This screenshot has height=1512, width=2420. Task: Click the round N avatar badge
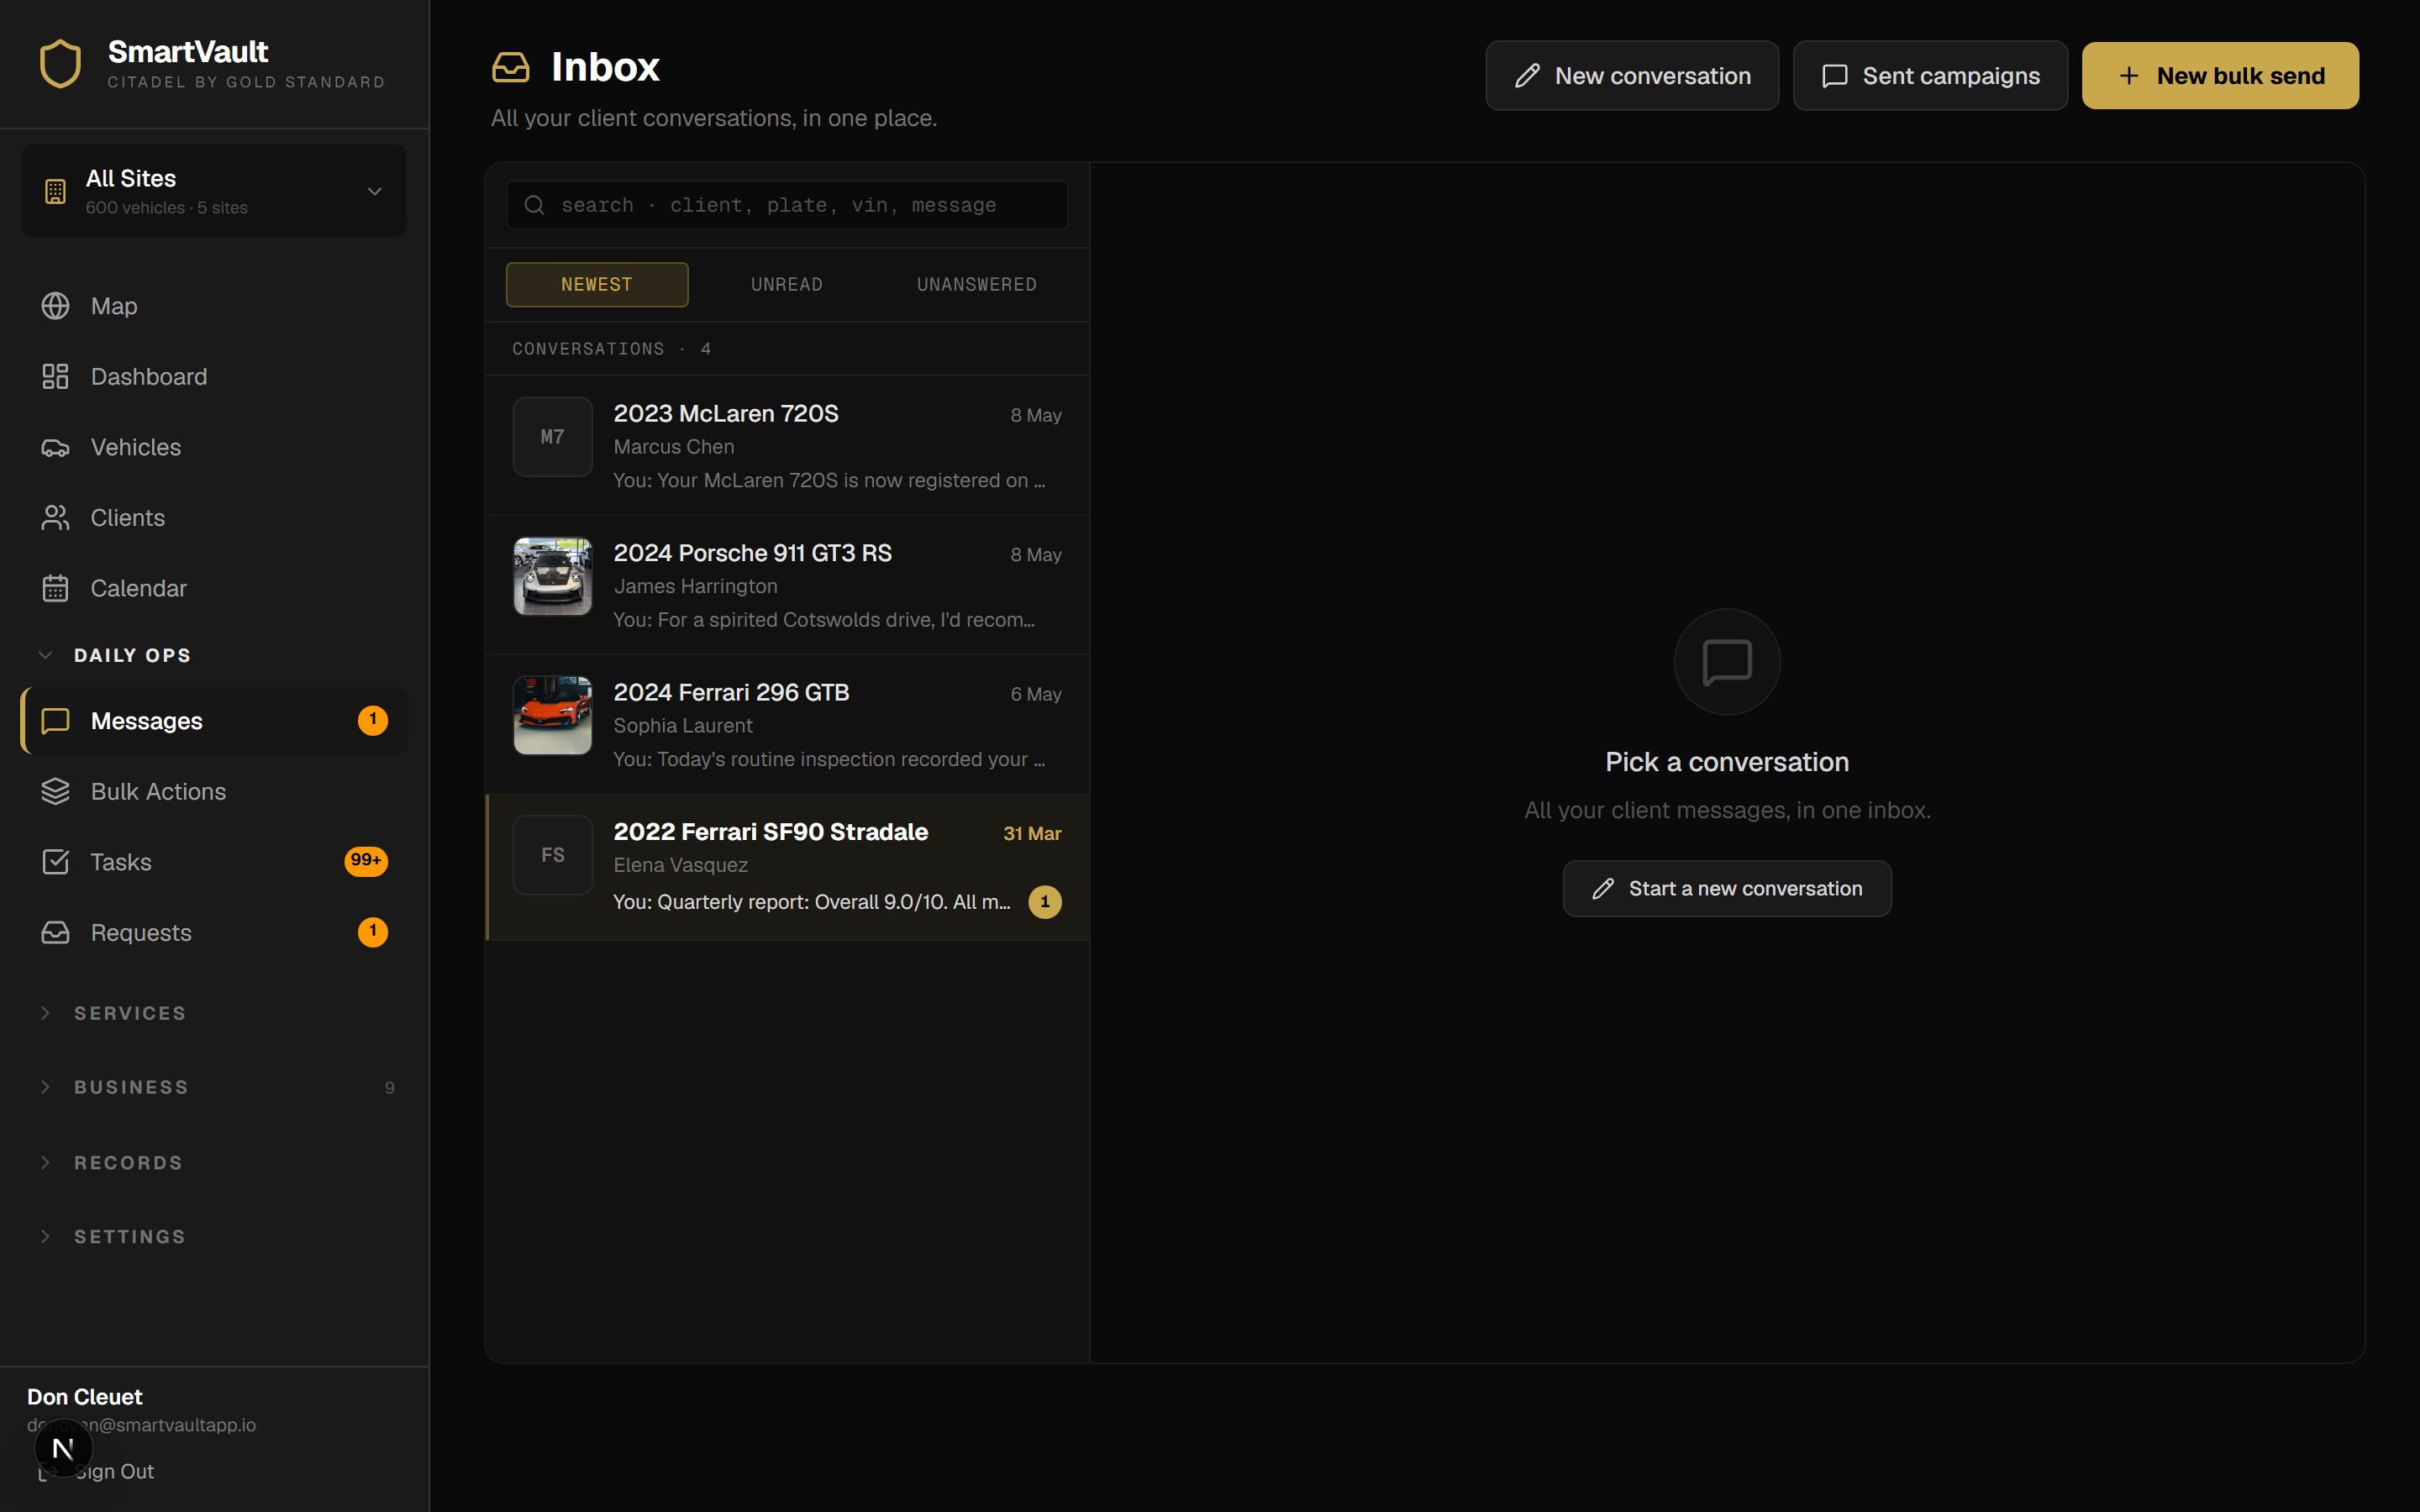click(x=63, y=1448)
